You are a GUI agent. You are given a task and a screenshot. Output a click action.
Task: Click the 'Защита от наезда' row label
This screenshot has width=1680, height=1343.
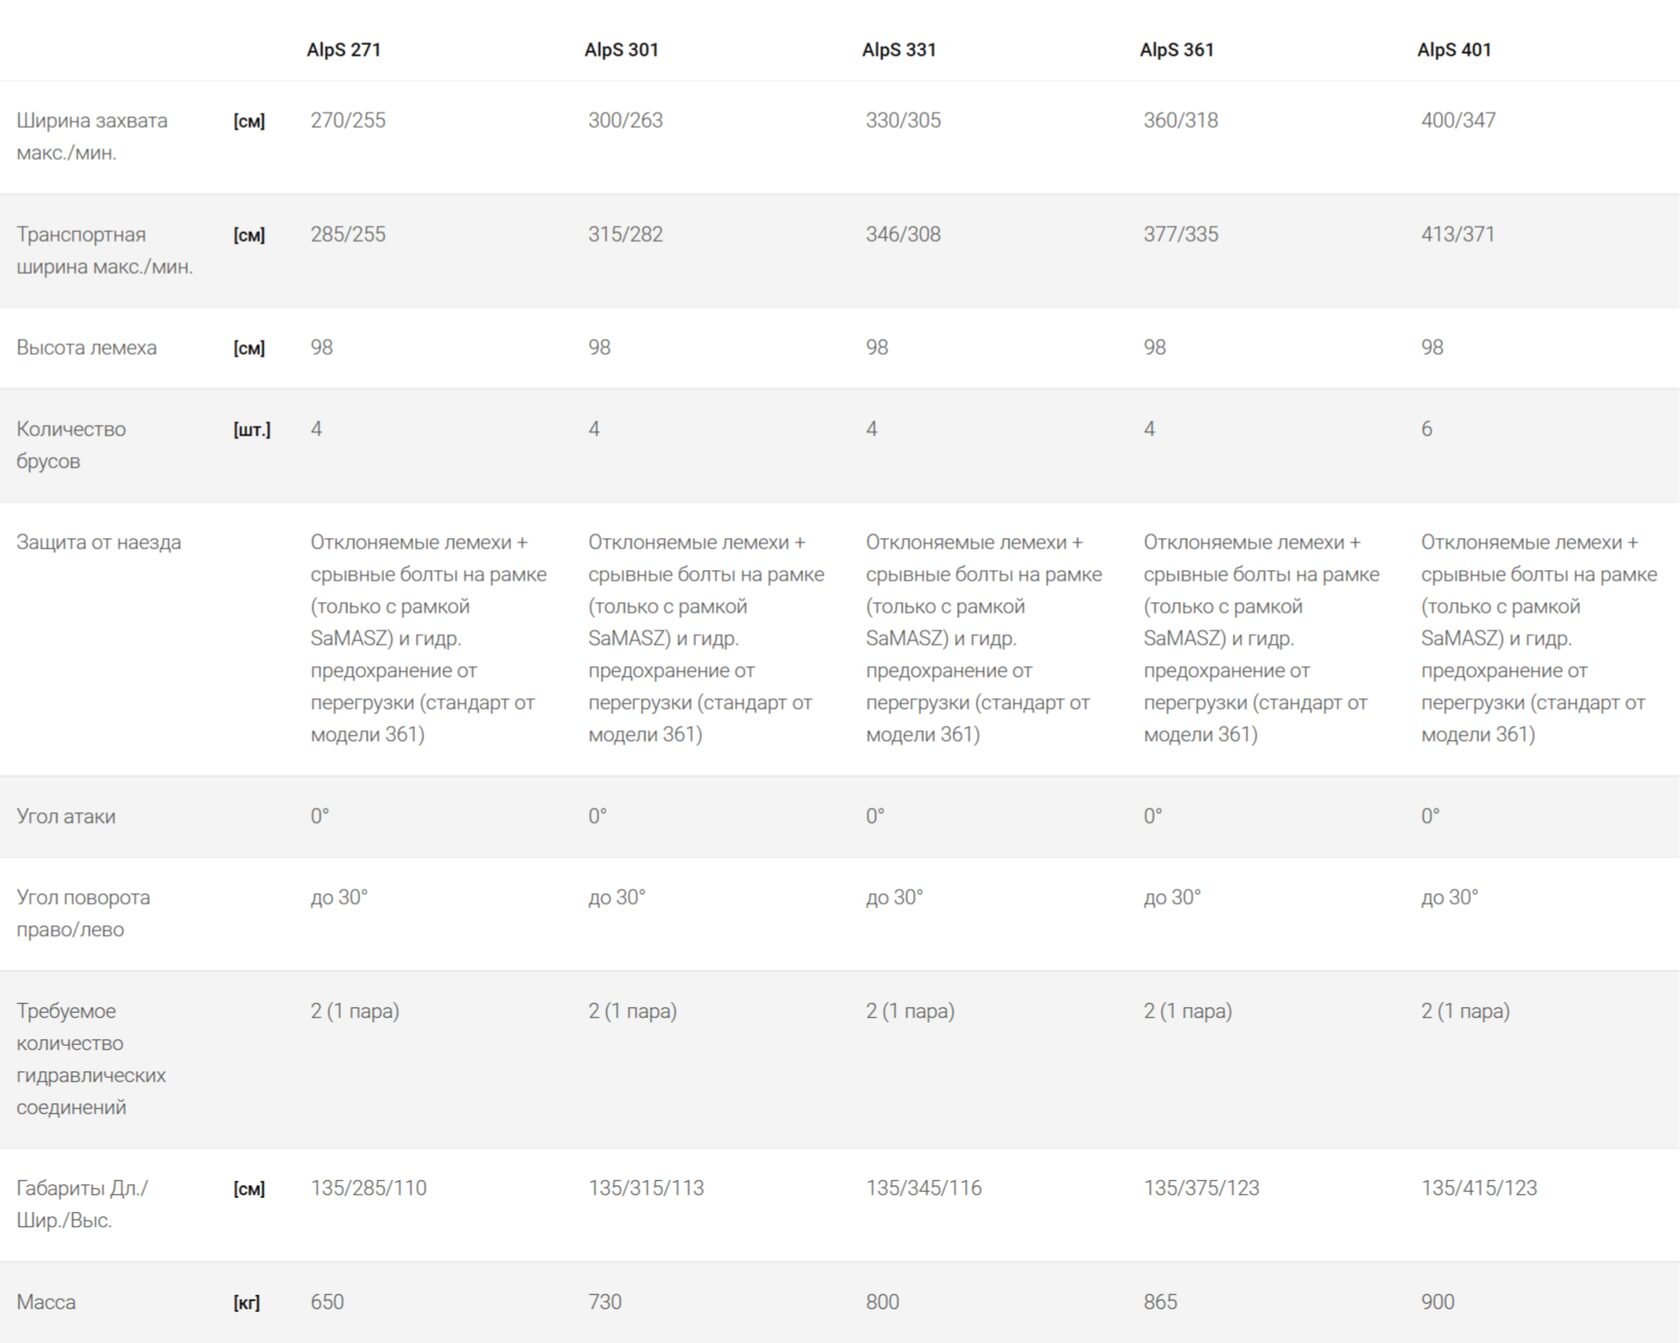[x=98, y=543]
